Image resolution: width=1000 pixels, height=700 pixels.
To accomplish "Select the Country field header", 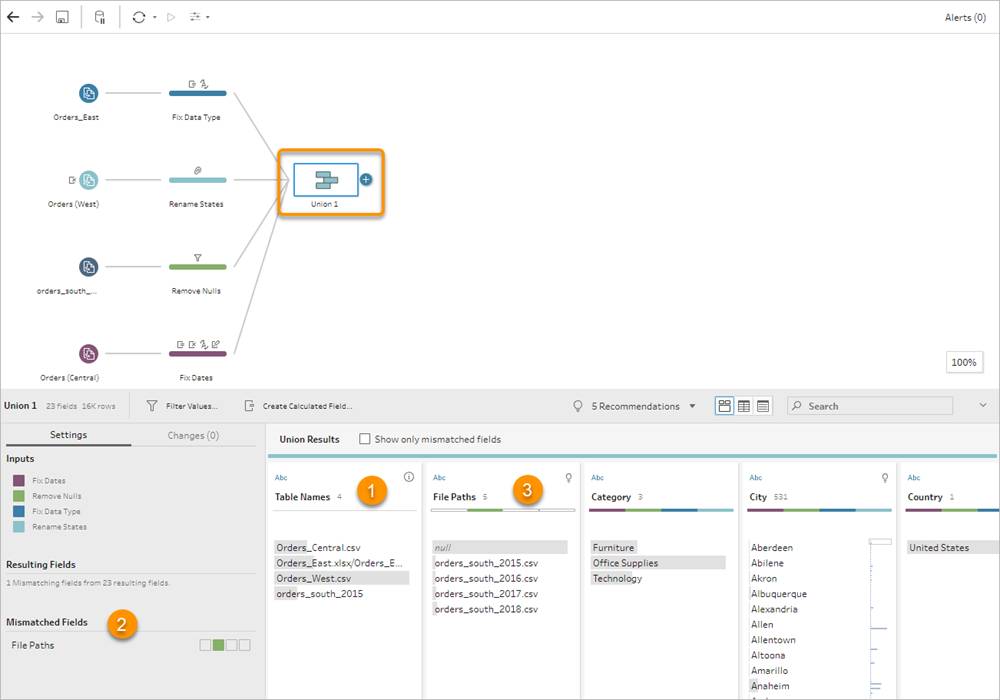I will pos(925,497).
